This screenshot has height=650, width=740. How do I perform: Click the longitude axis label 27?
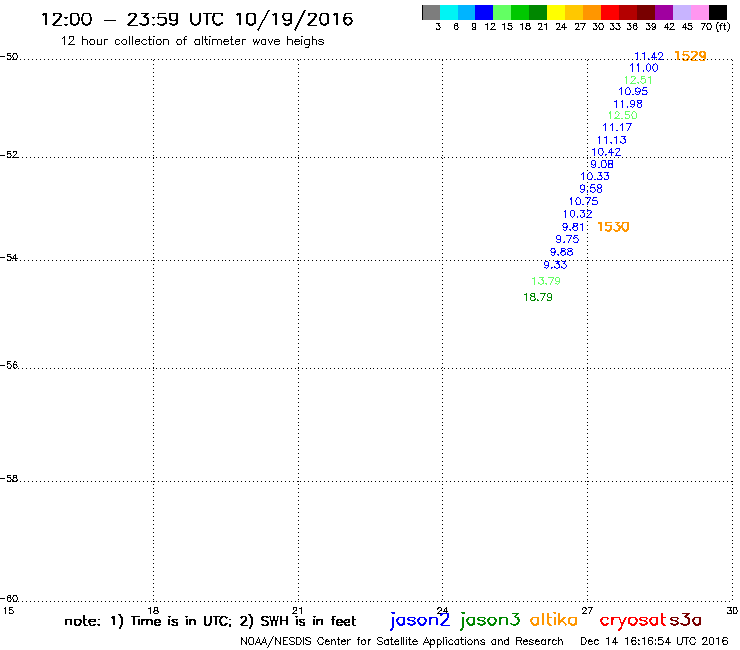point(587,611)
